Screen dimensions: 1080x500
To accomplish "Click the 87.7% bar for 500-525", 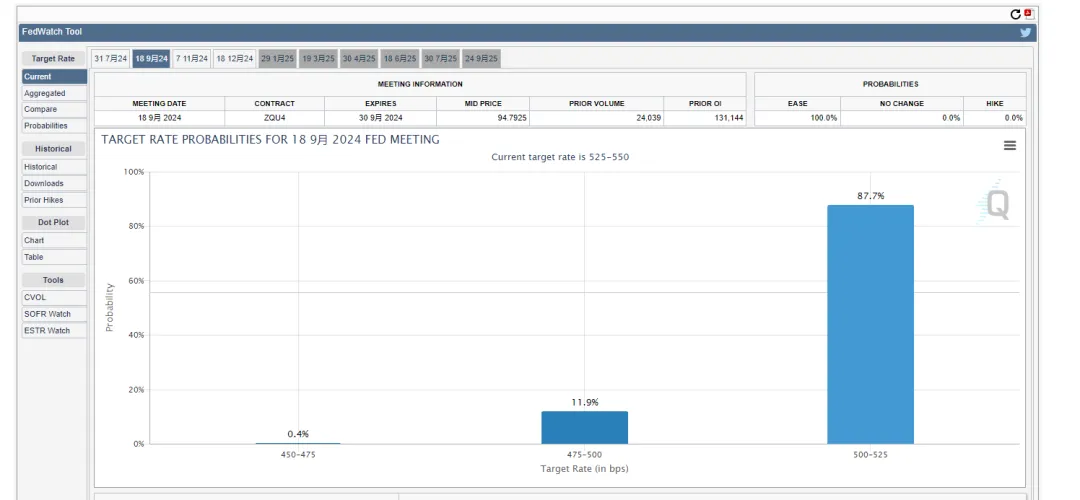I will click(x=870, y=324).
